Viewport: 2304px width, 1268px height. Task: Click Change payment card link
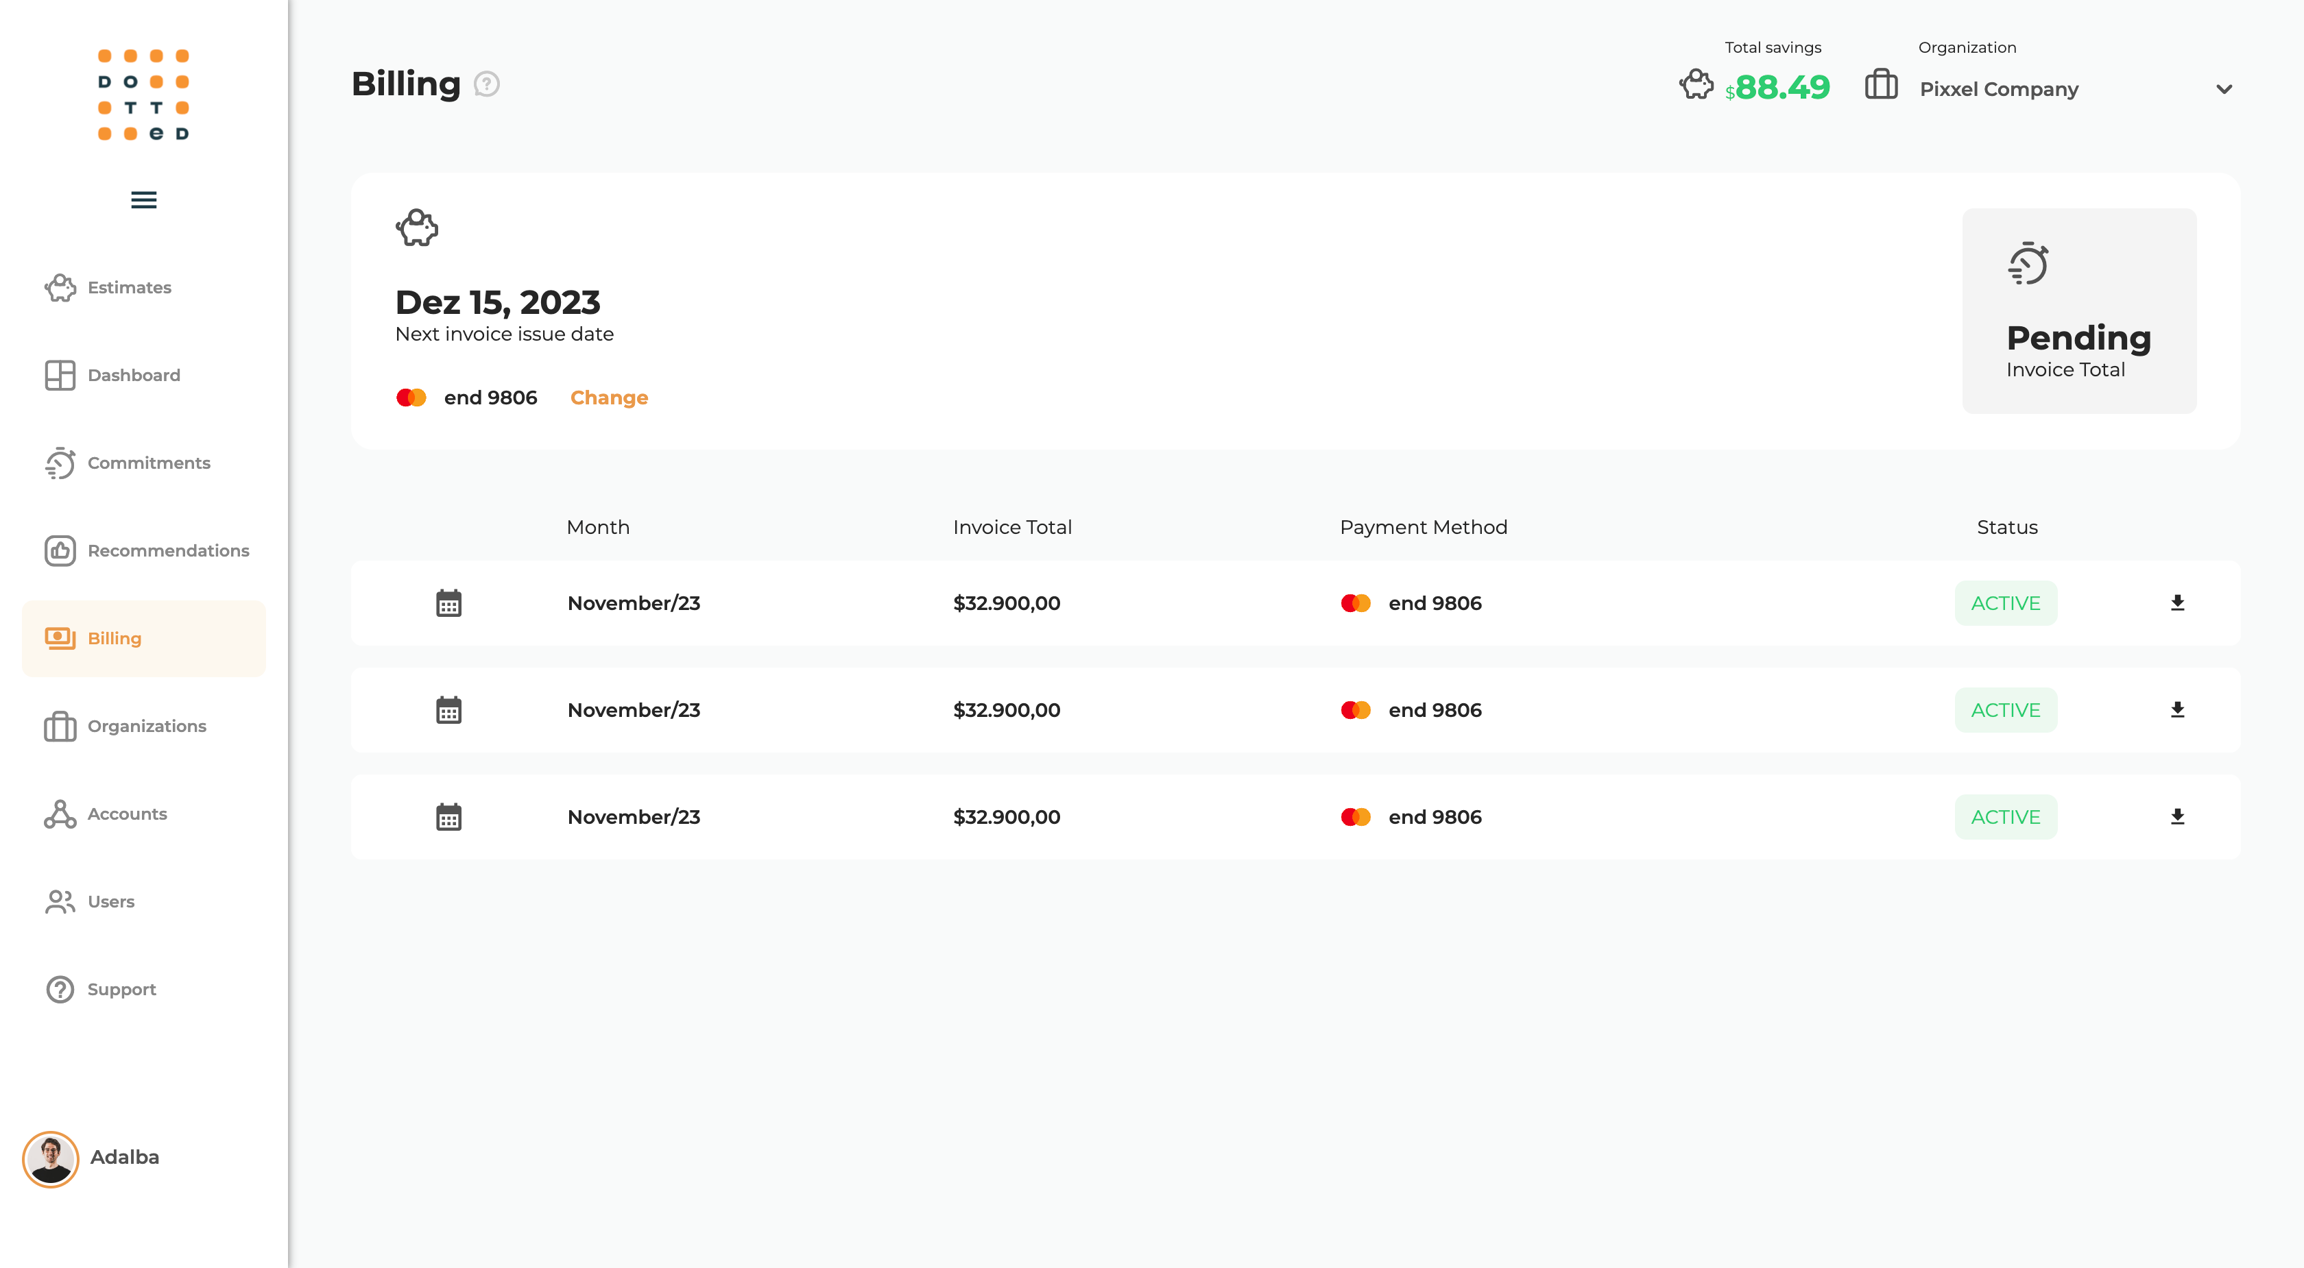click(609, 398)
